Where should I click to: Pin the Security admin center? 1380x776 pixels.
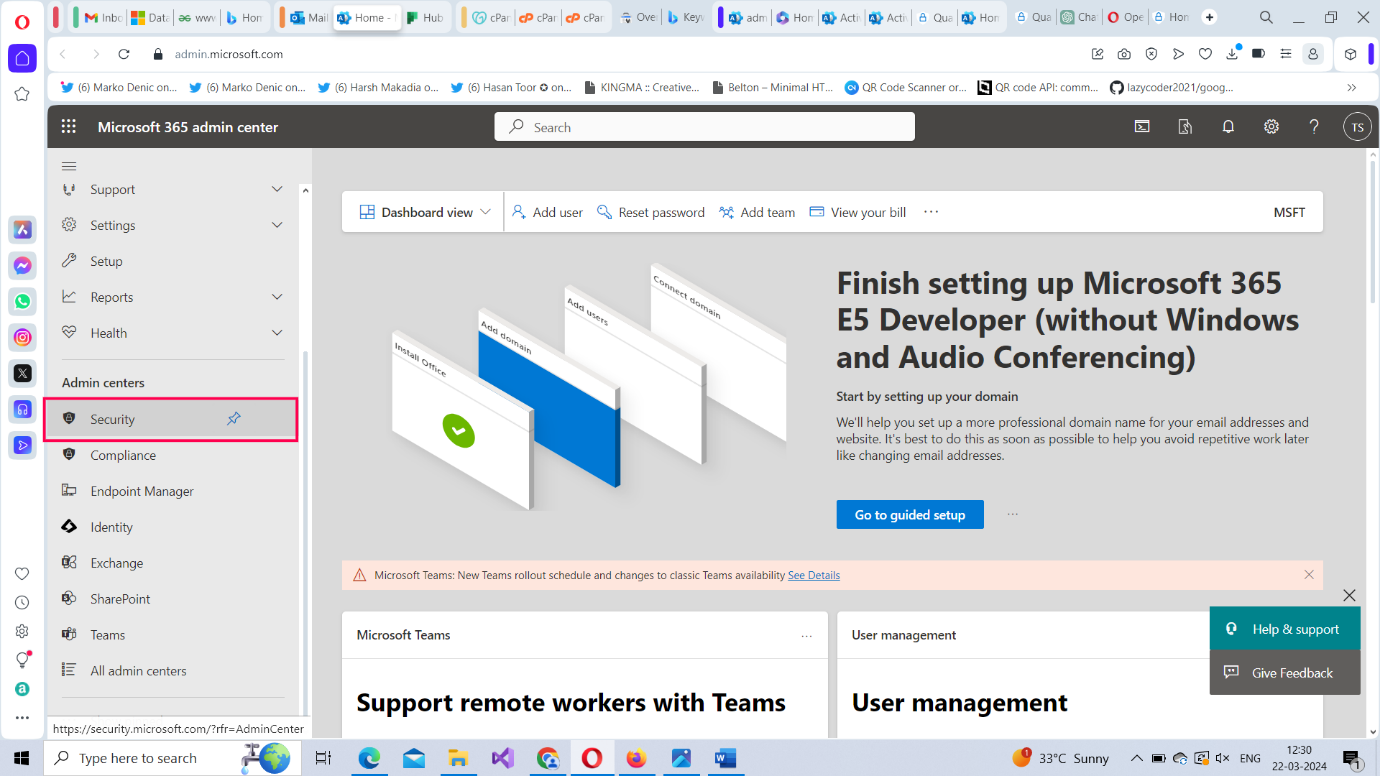click(234, 419)
